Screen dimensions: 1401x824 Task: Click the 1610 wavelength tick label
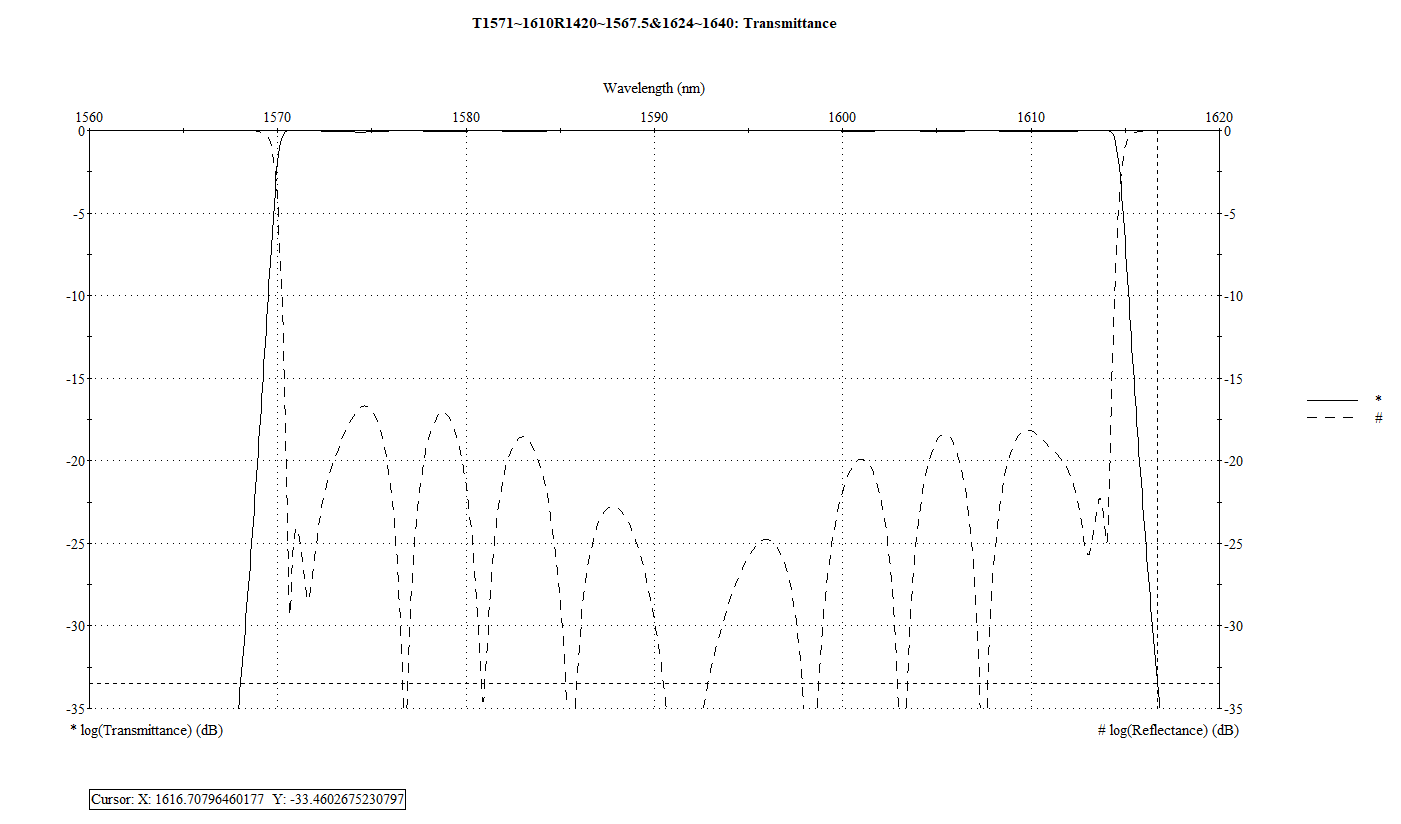pos(1031,117)
